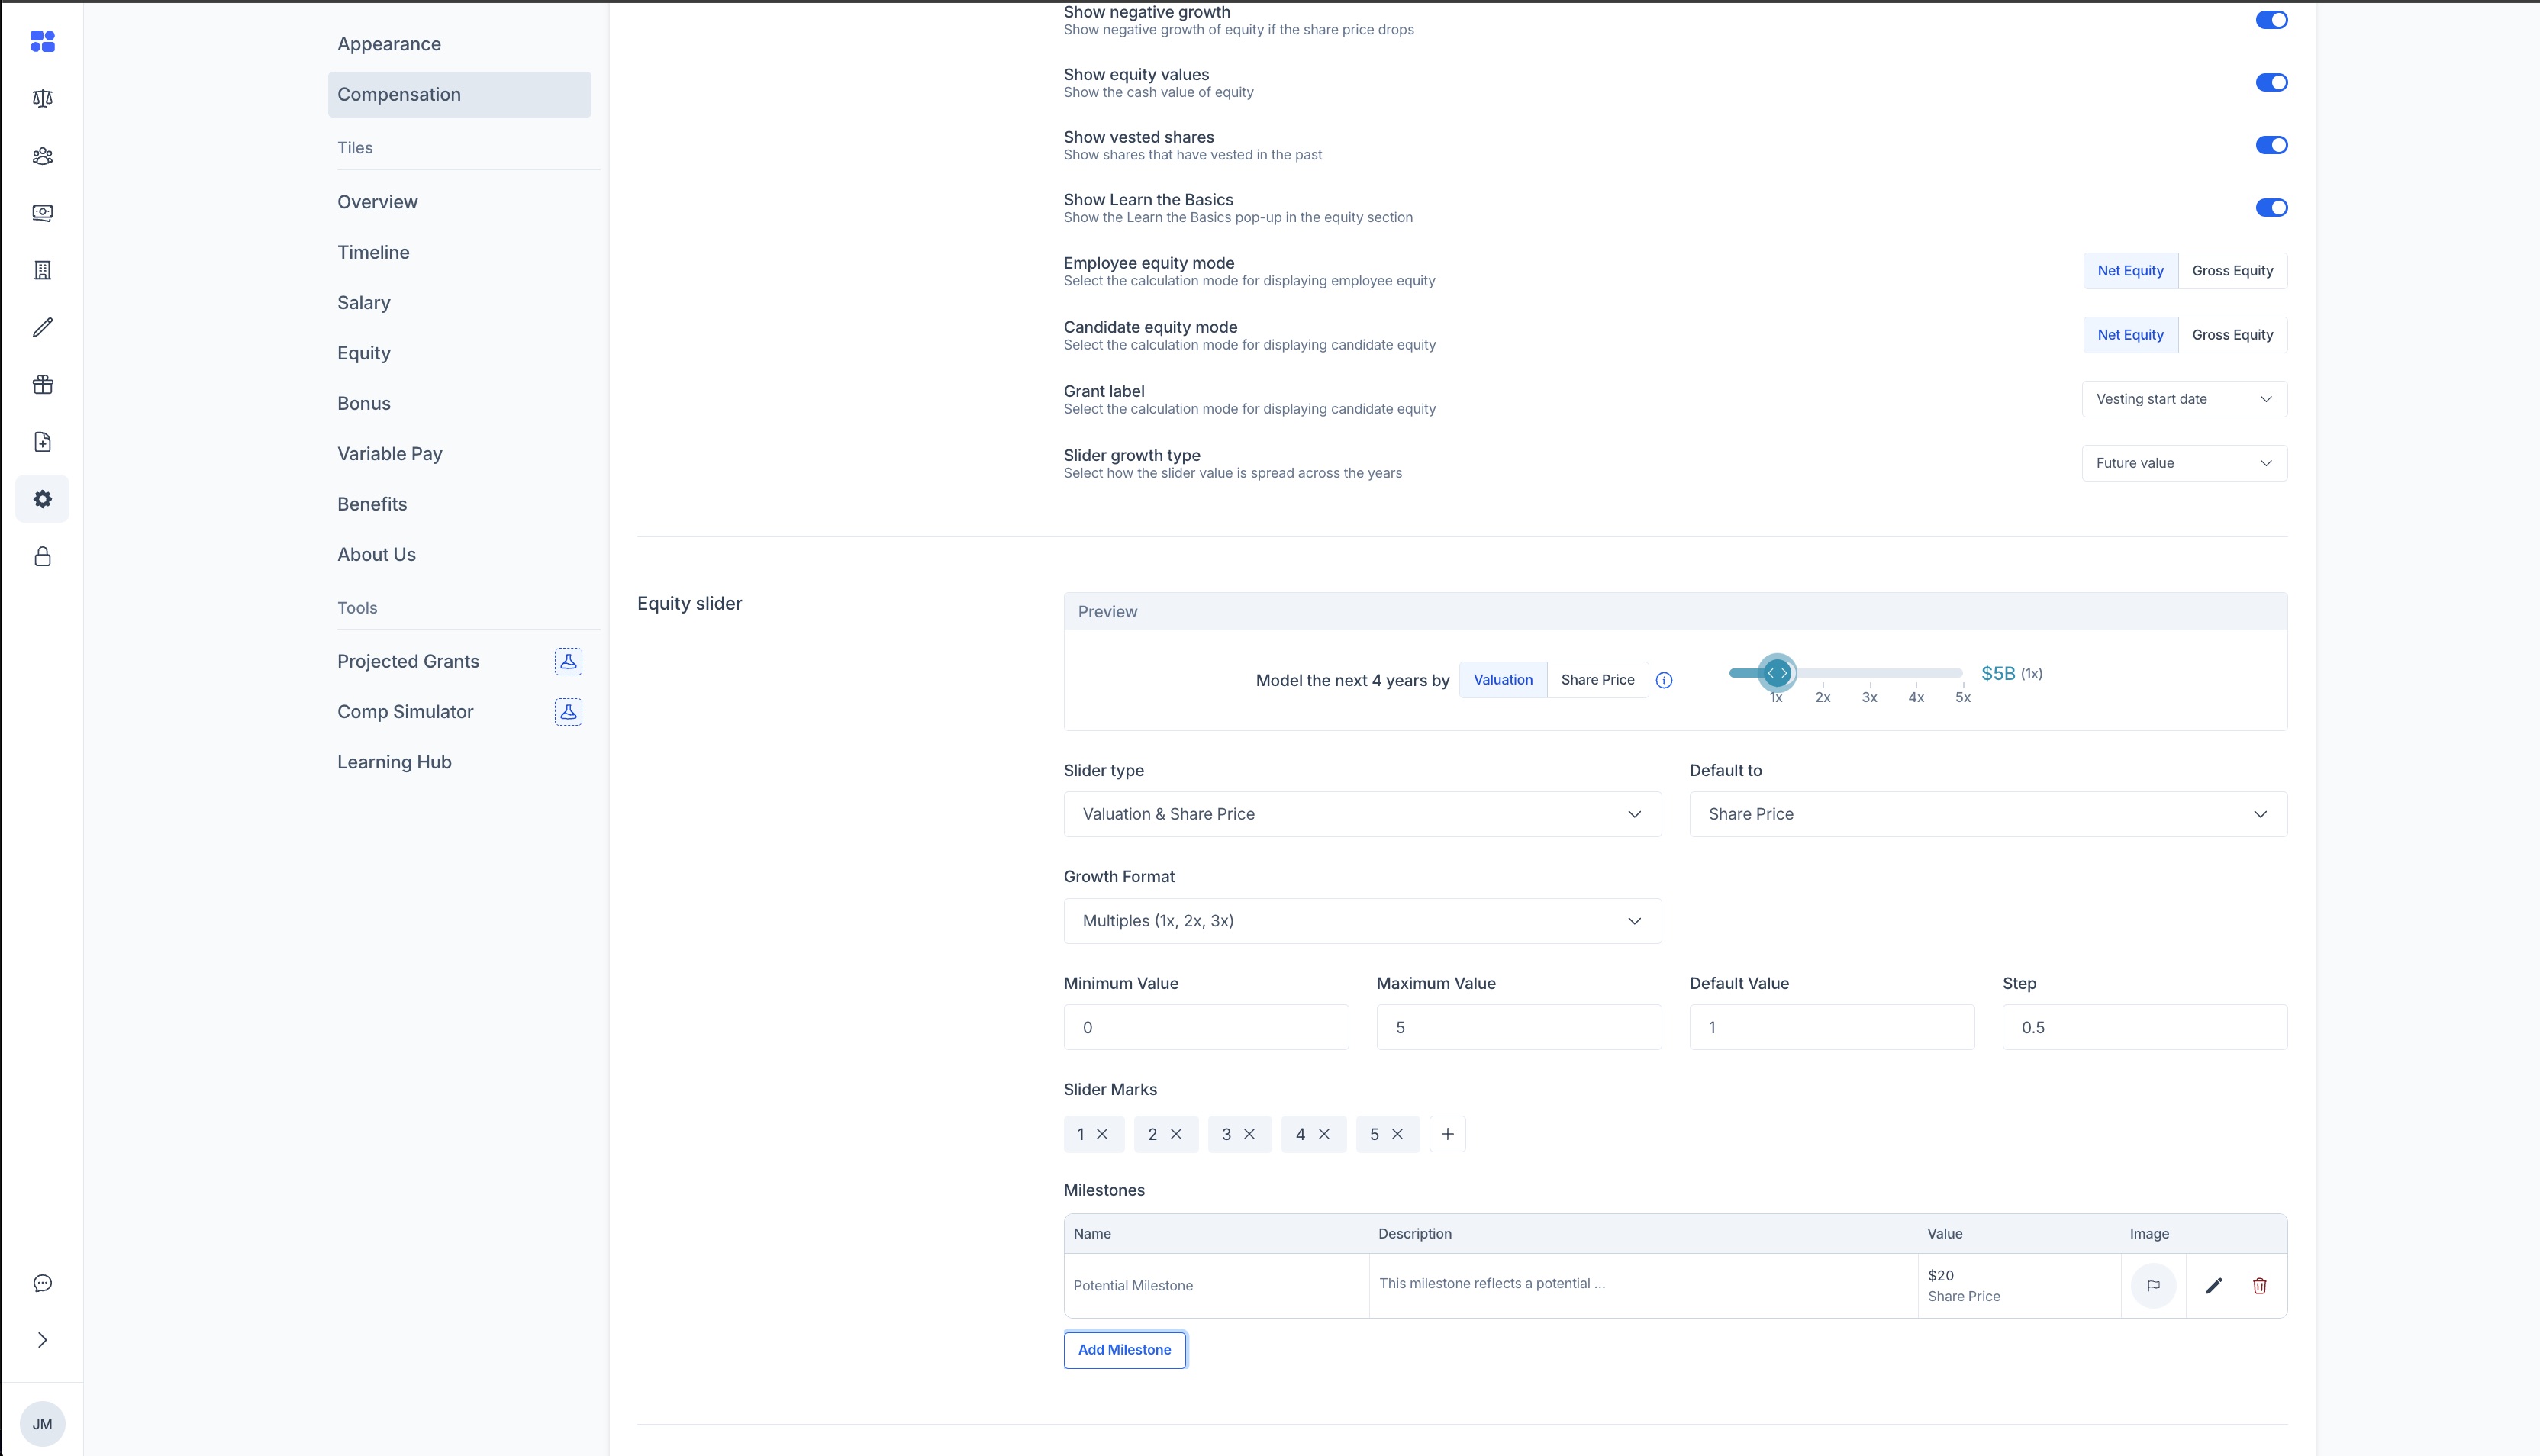This screenshot has width=2540, height=1456.
Task: Open the Compensation settings section
Action: point(459,94)
